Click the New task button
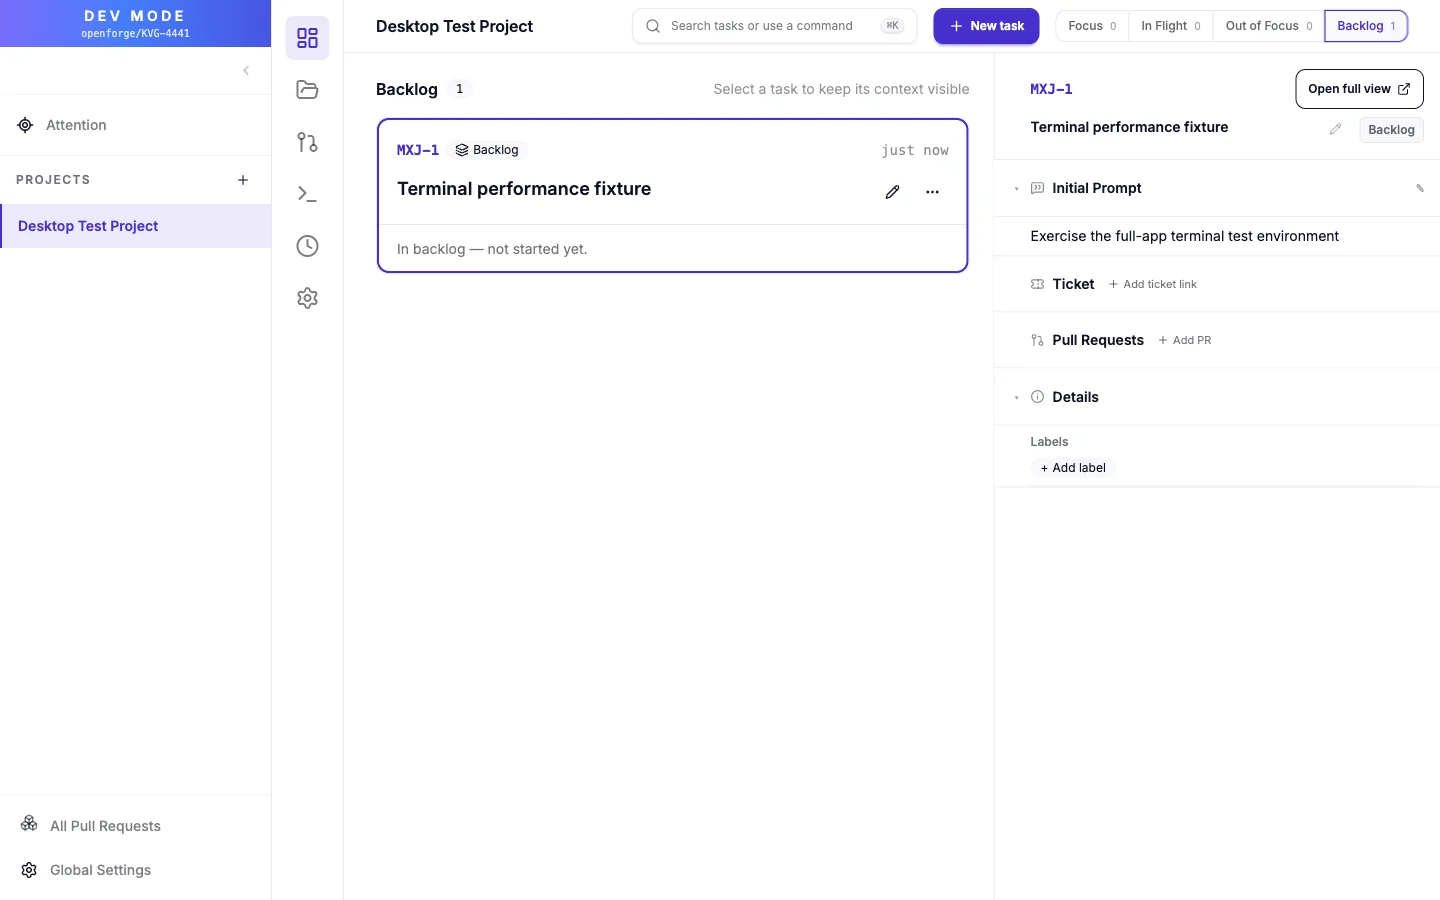Screen dimensions: 1440x900 tap(986, 26)
